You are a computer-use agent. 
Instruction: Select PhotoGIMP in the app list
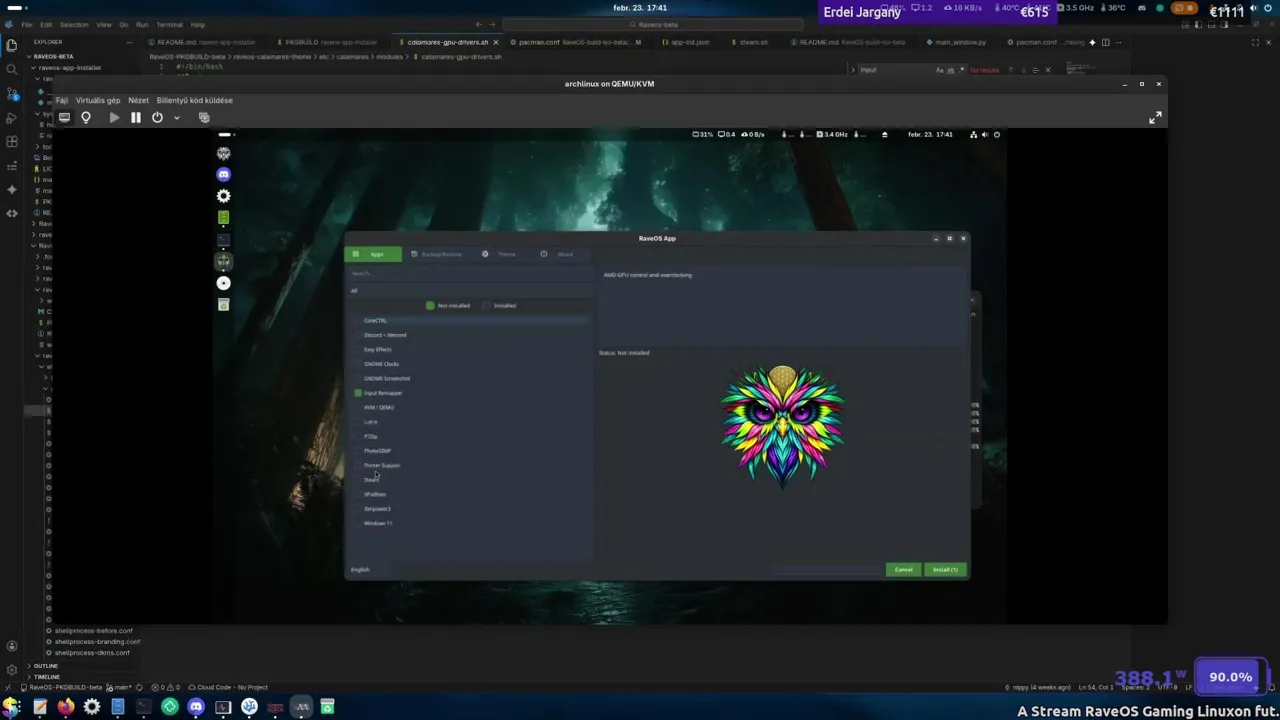pos(377,451)
